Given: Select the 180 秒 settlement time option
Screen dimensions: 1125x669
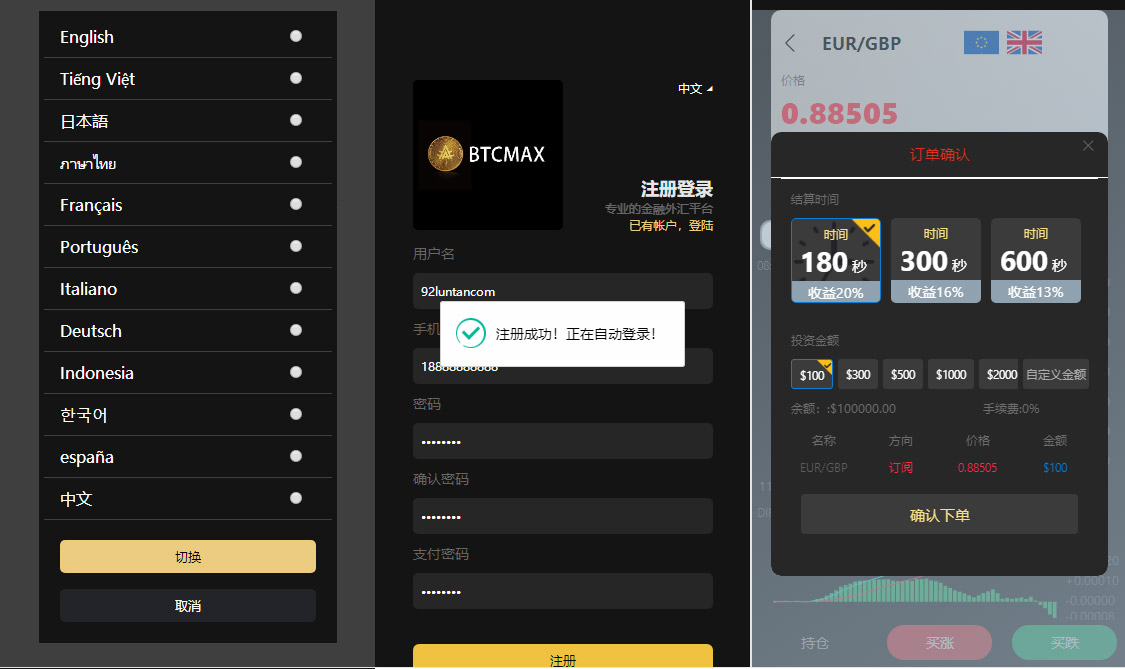Looking at the screenshot, I should 835,261.
